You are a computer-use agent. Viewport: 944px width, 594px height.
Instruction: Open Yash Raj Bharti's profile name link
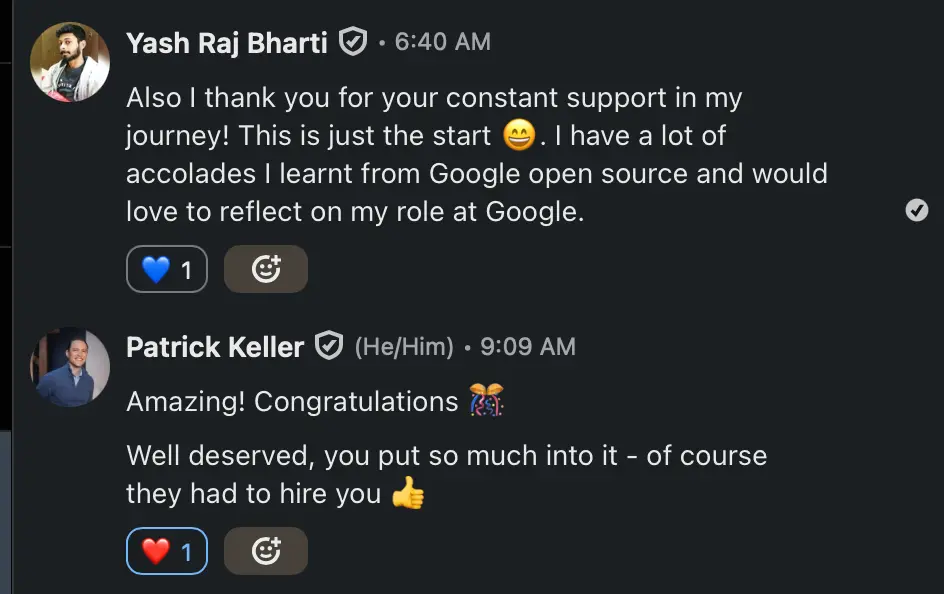(227, 42)
